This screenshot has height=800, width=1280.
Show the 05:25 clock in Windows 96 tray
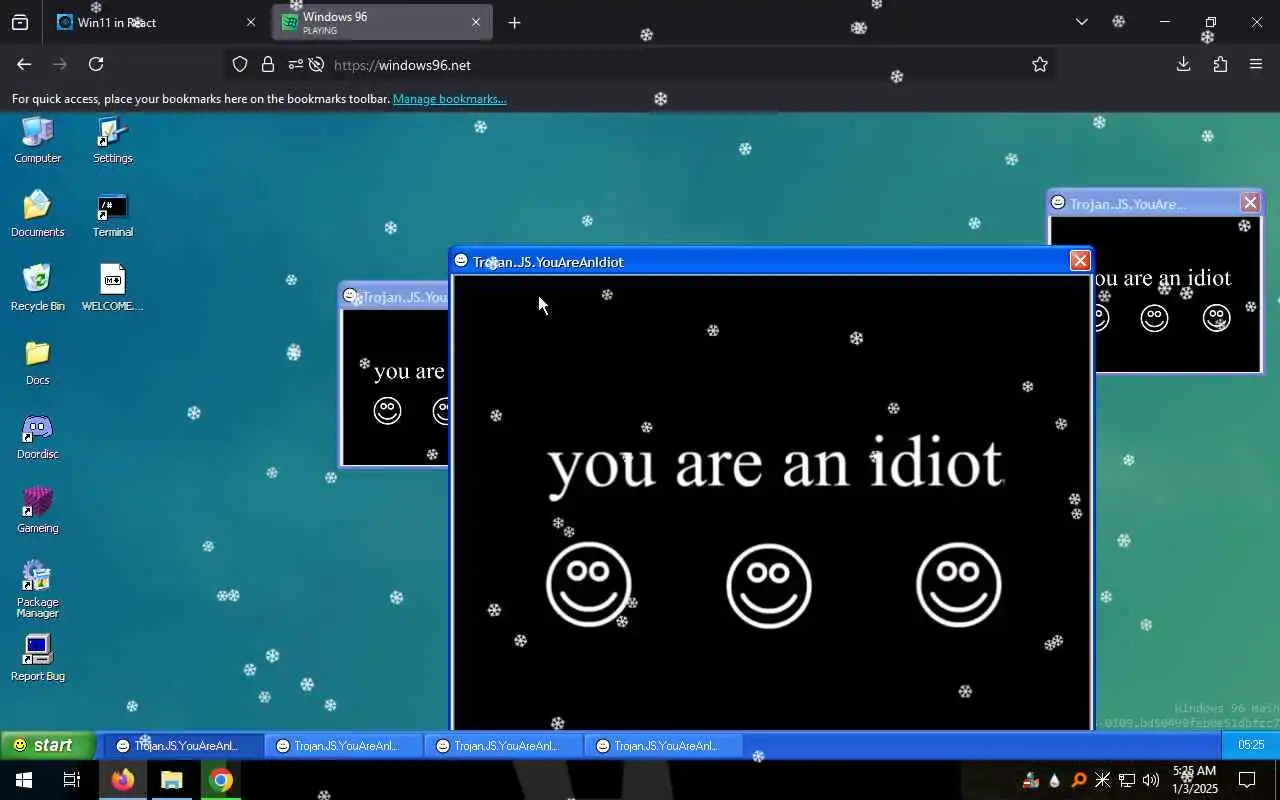[1250, 745]
